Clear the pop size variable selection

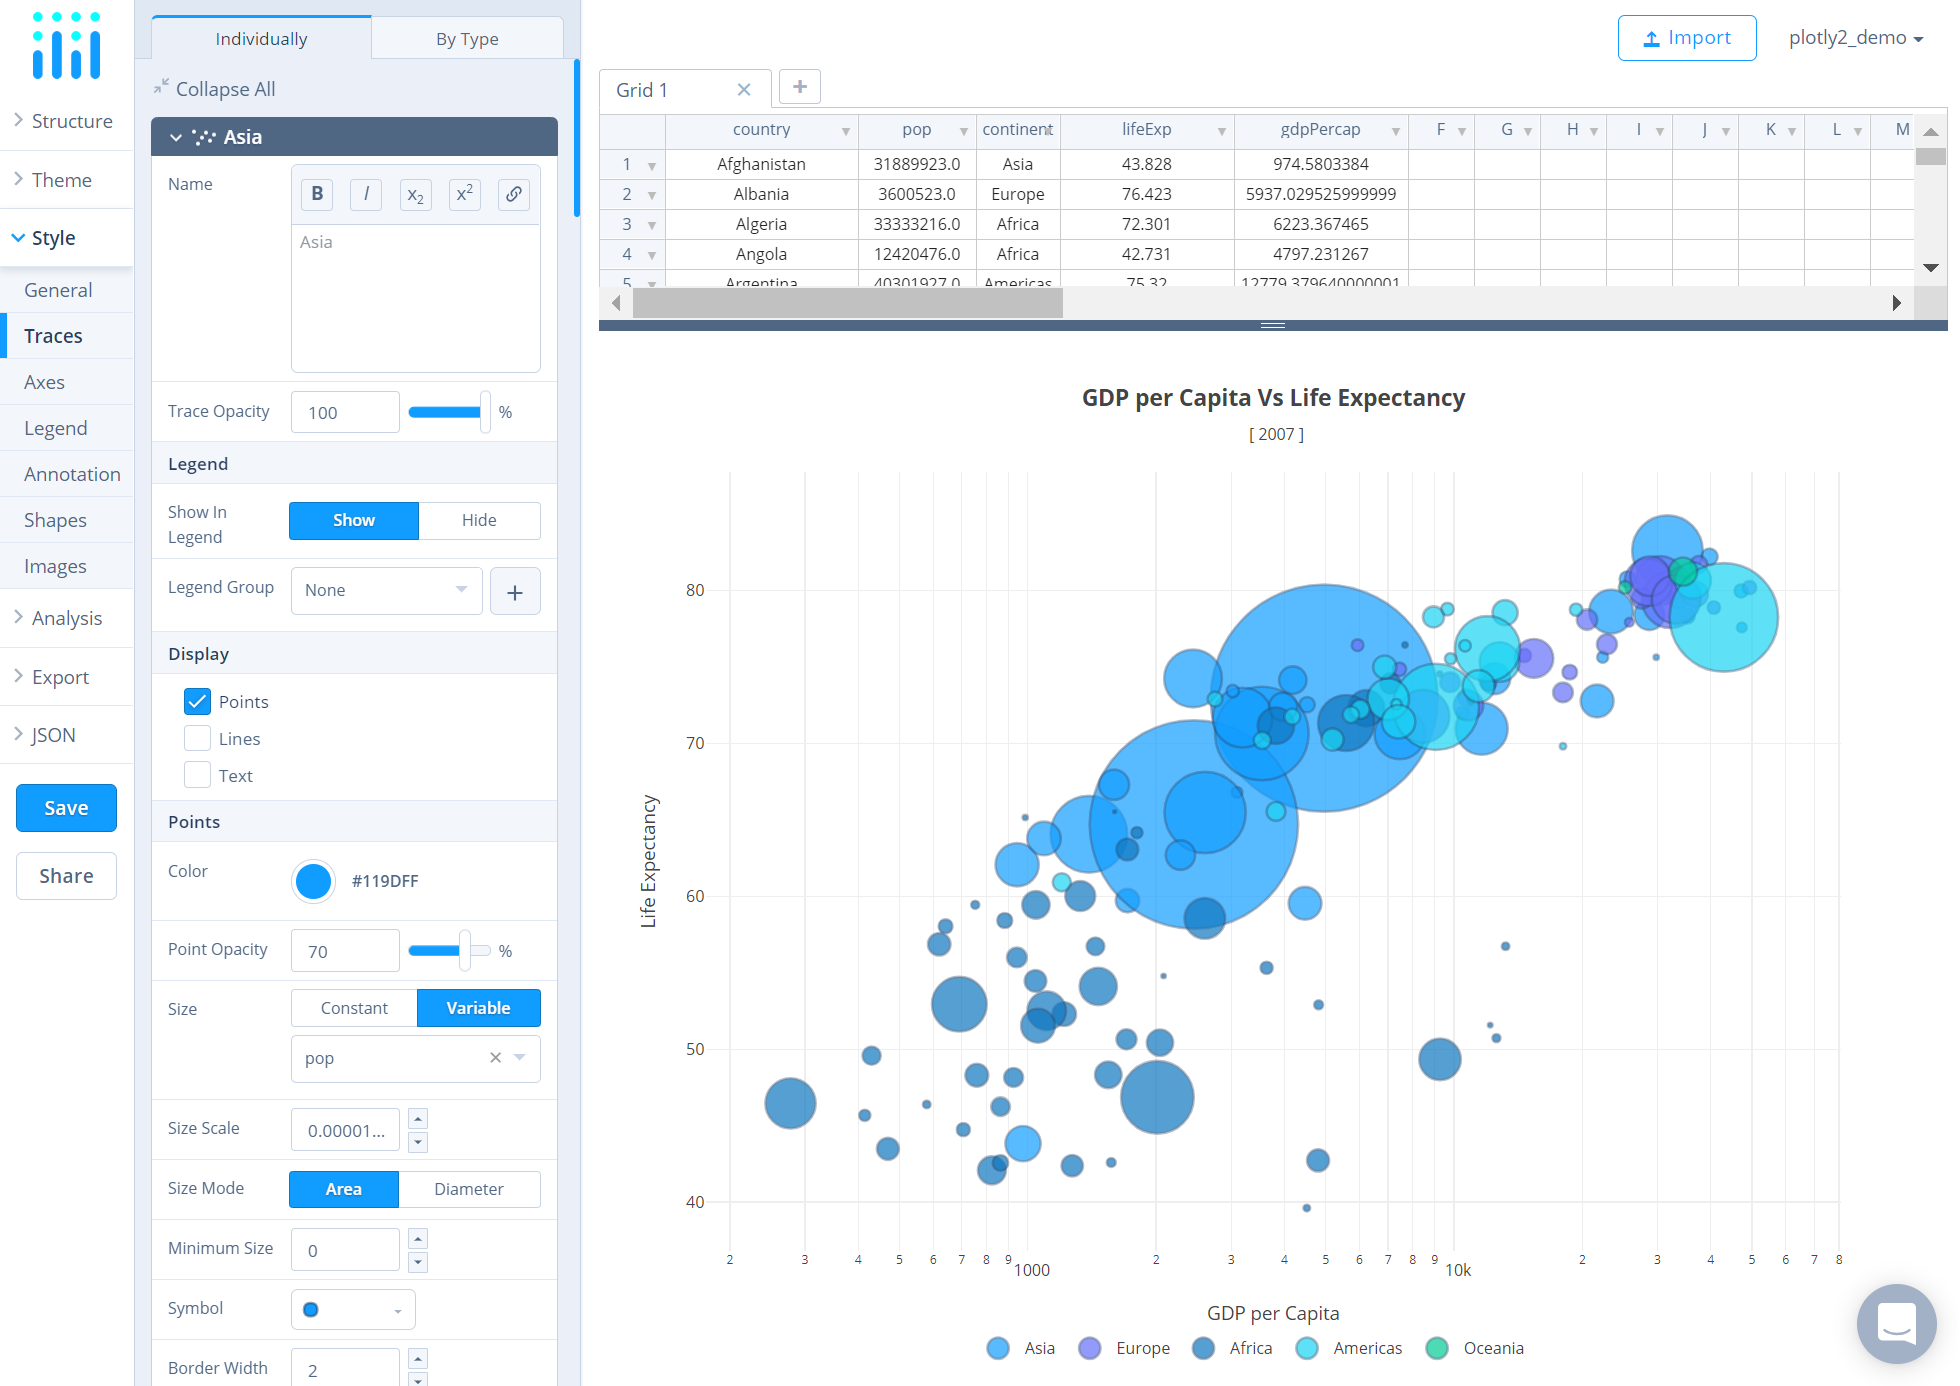[x=495, y=1058]
